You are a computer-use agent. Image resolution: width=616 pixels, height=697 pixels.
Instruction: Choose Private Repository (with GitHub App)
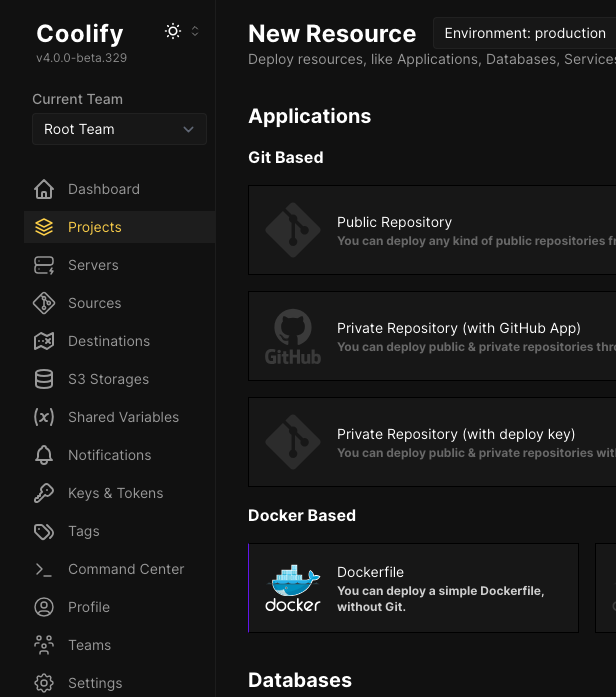click(x=432, y=336)
